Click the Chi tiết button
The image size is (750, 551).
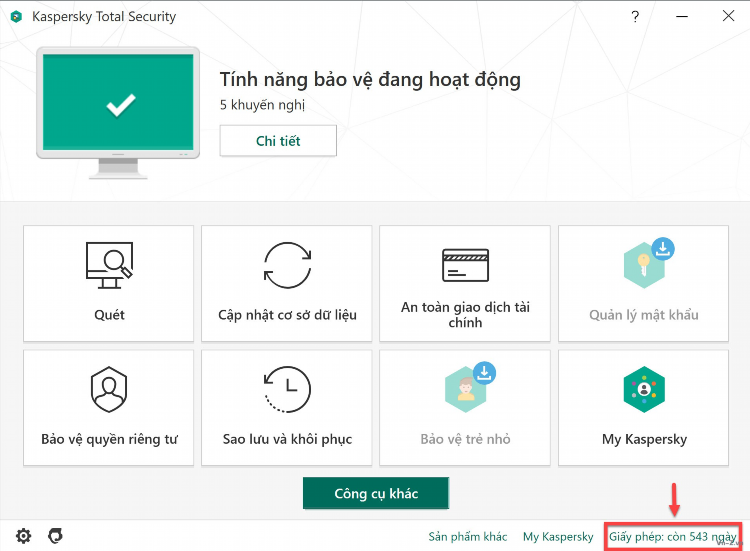click(x=278, y=141)
